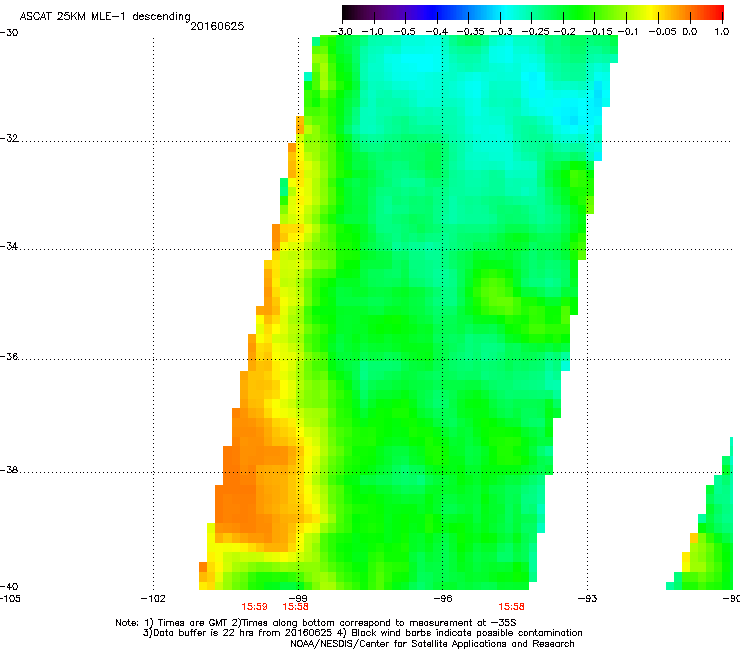Click longitude label '-99'
The height and width of the screenshot is (650, 740).
tap(298, 599)
